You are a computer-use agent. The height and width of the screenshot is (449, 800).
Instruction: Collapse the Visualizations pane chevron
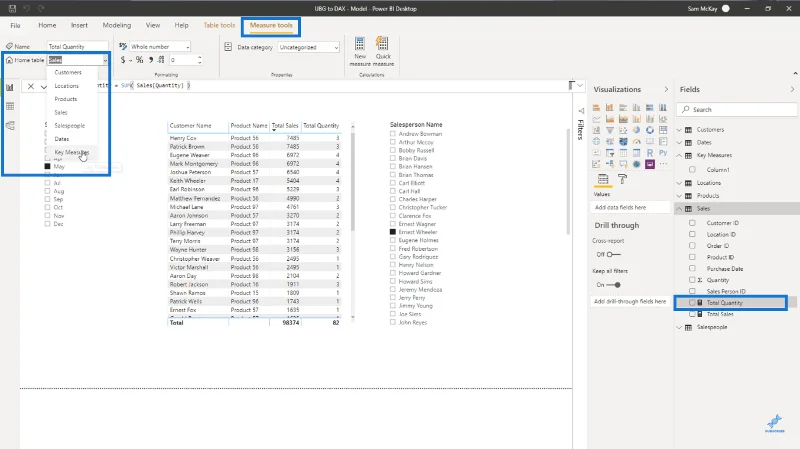coord(666,89)
